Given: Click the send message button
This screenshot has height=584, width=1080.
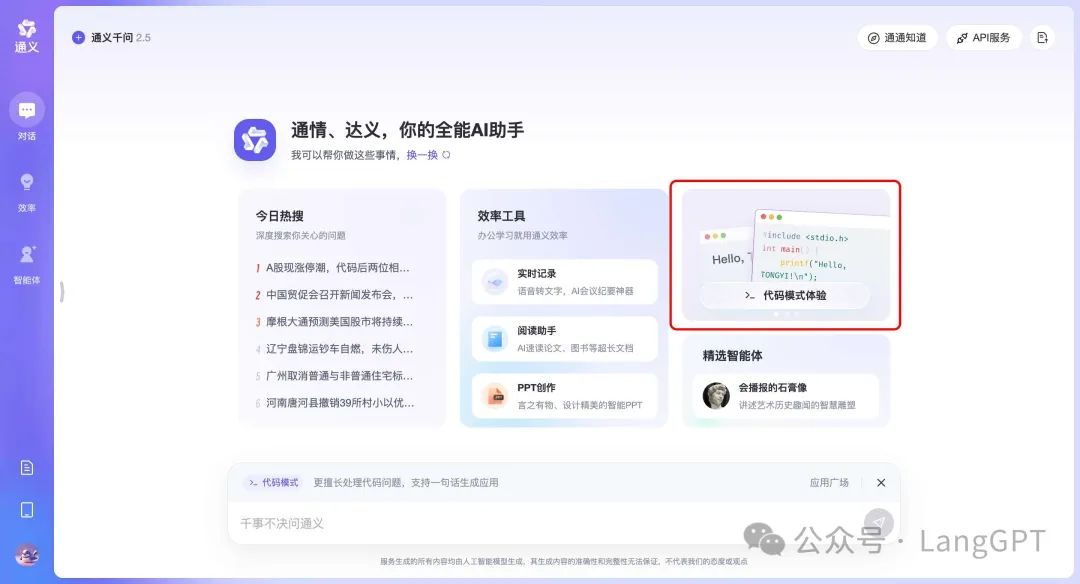Looking at the screenshot, I should pos(879,523).
